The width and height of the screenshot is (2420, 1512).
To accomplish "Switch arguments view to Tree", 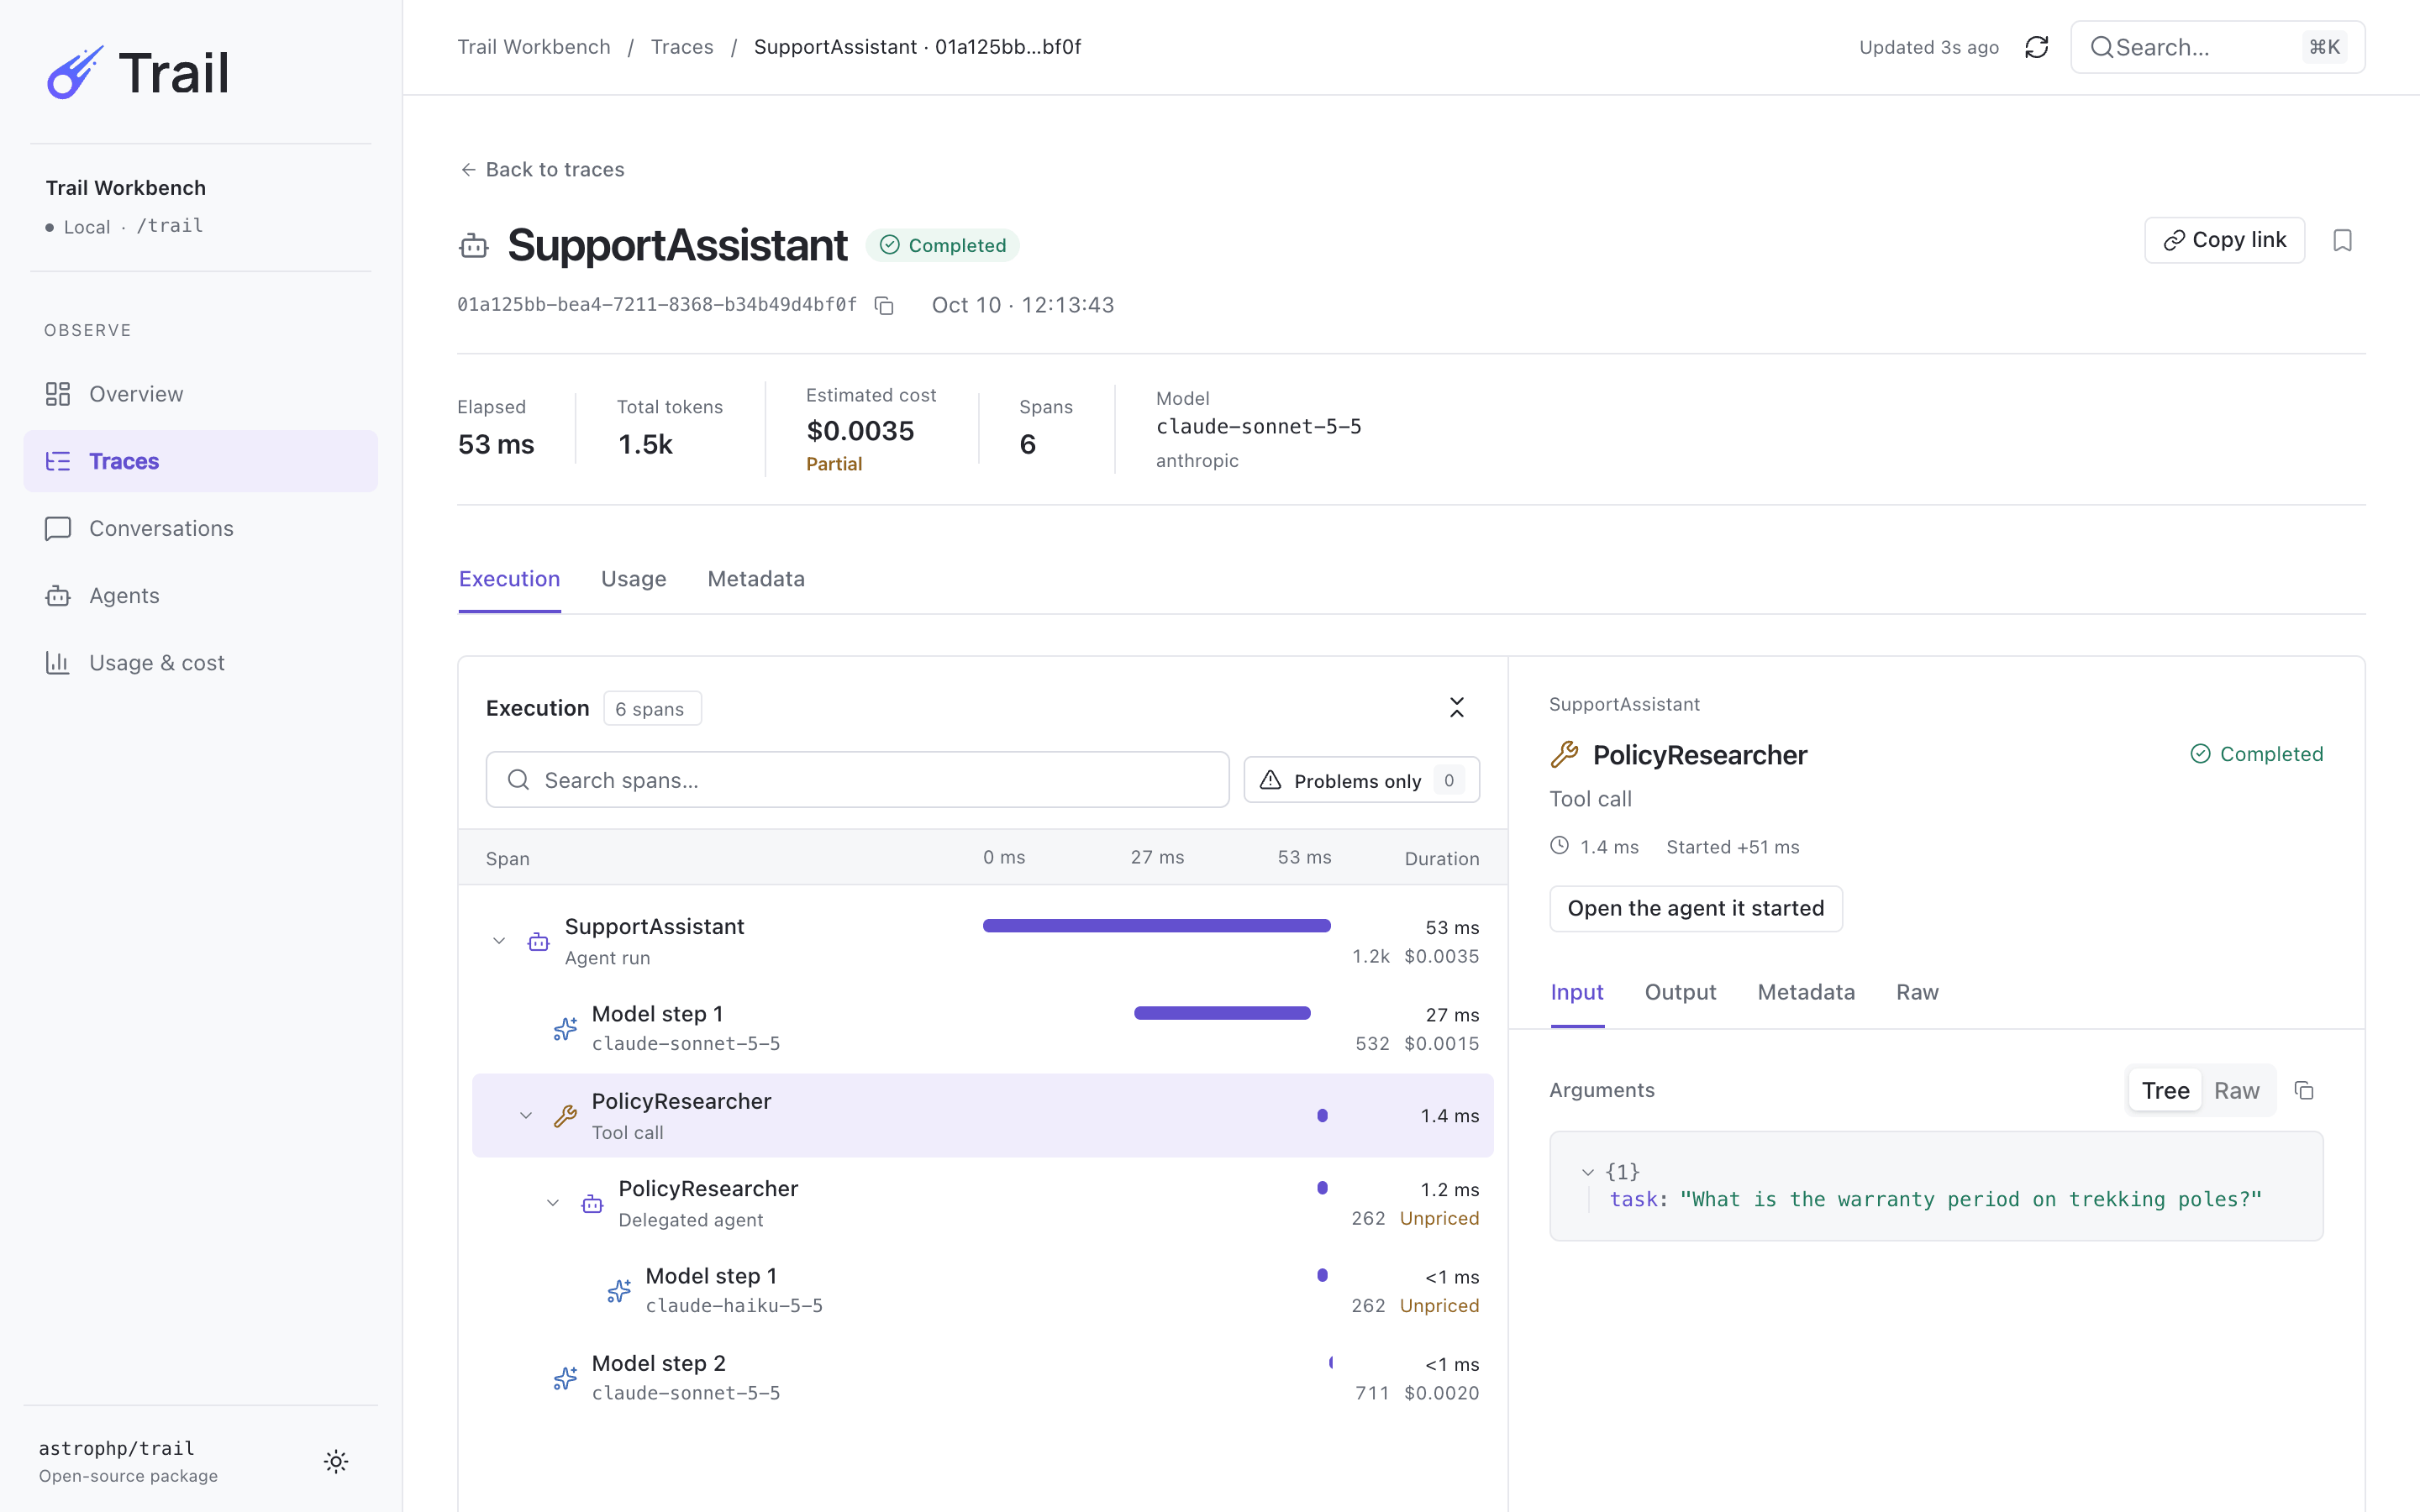I will pos(2165,1090).
